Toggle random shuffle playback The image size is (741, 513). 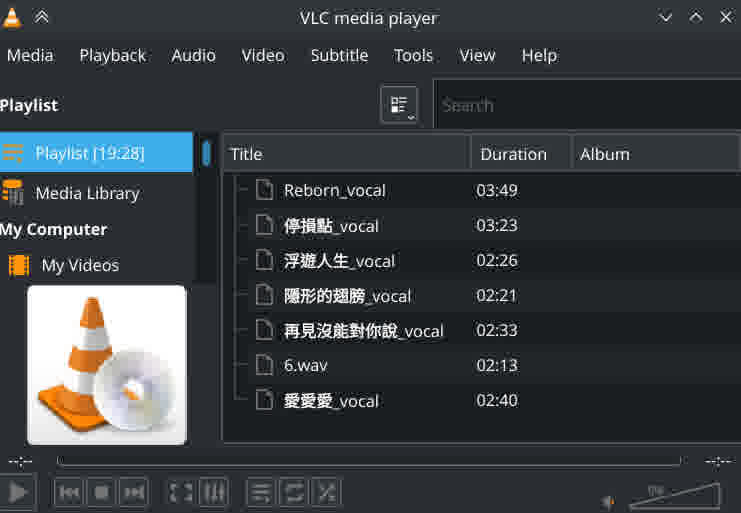pos(327,493)
